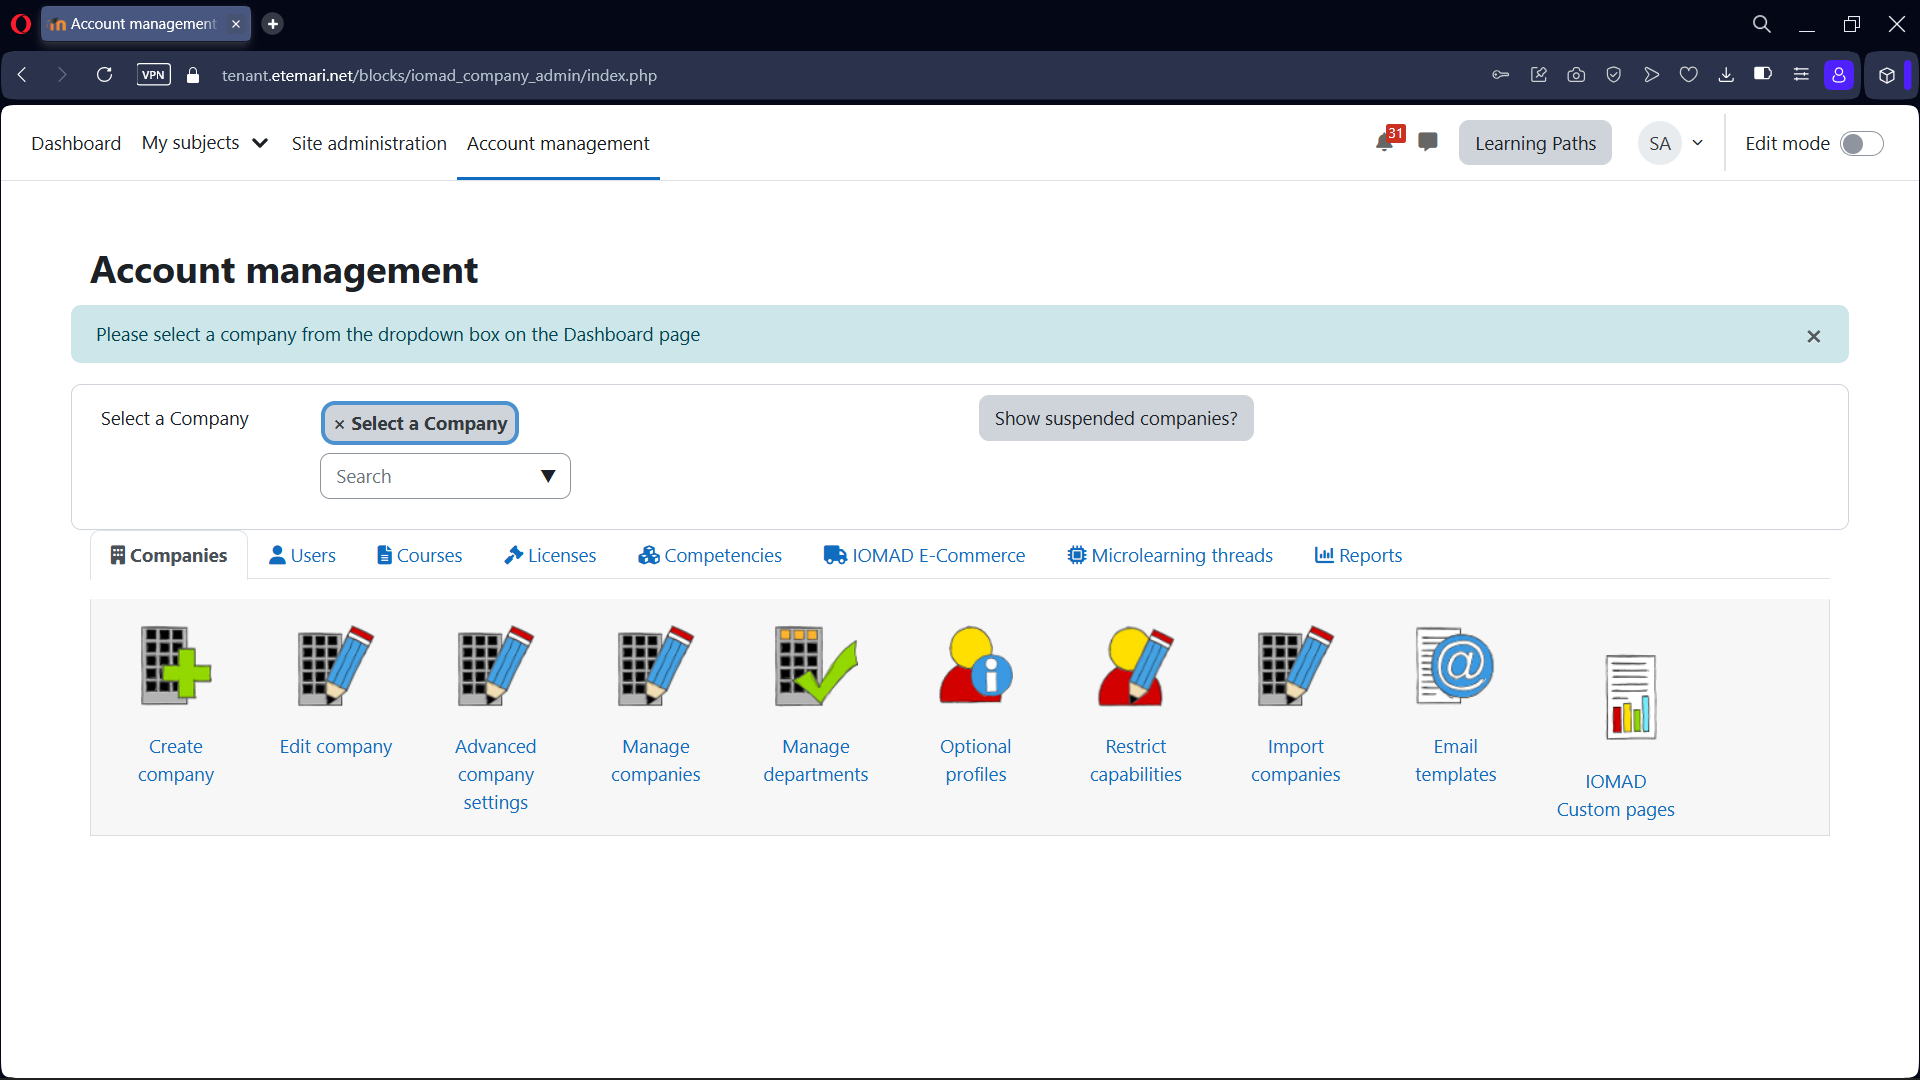The height and width of the screenshot is (1080, 1920).
Task: Open the browser easy setup sliders icon
Action: pos(1801,75)
